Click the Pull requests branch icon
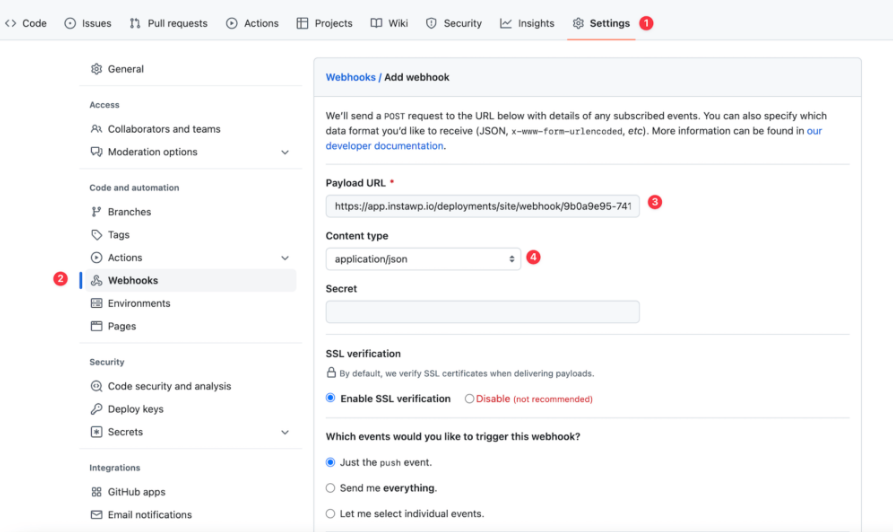The height and width of the screenshot is (532, 893). click(135, 23)
